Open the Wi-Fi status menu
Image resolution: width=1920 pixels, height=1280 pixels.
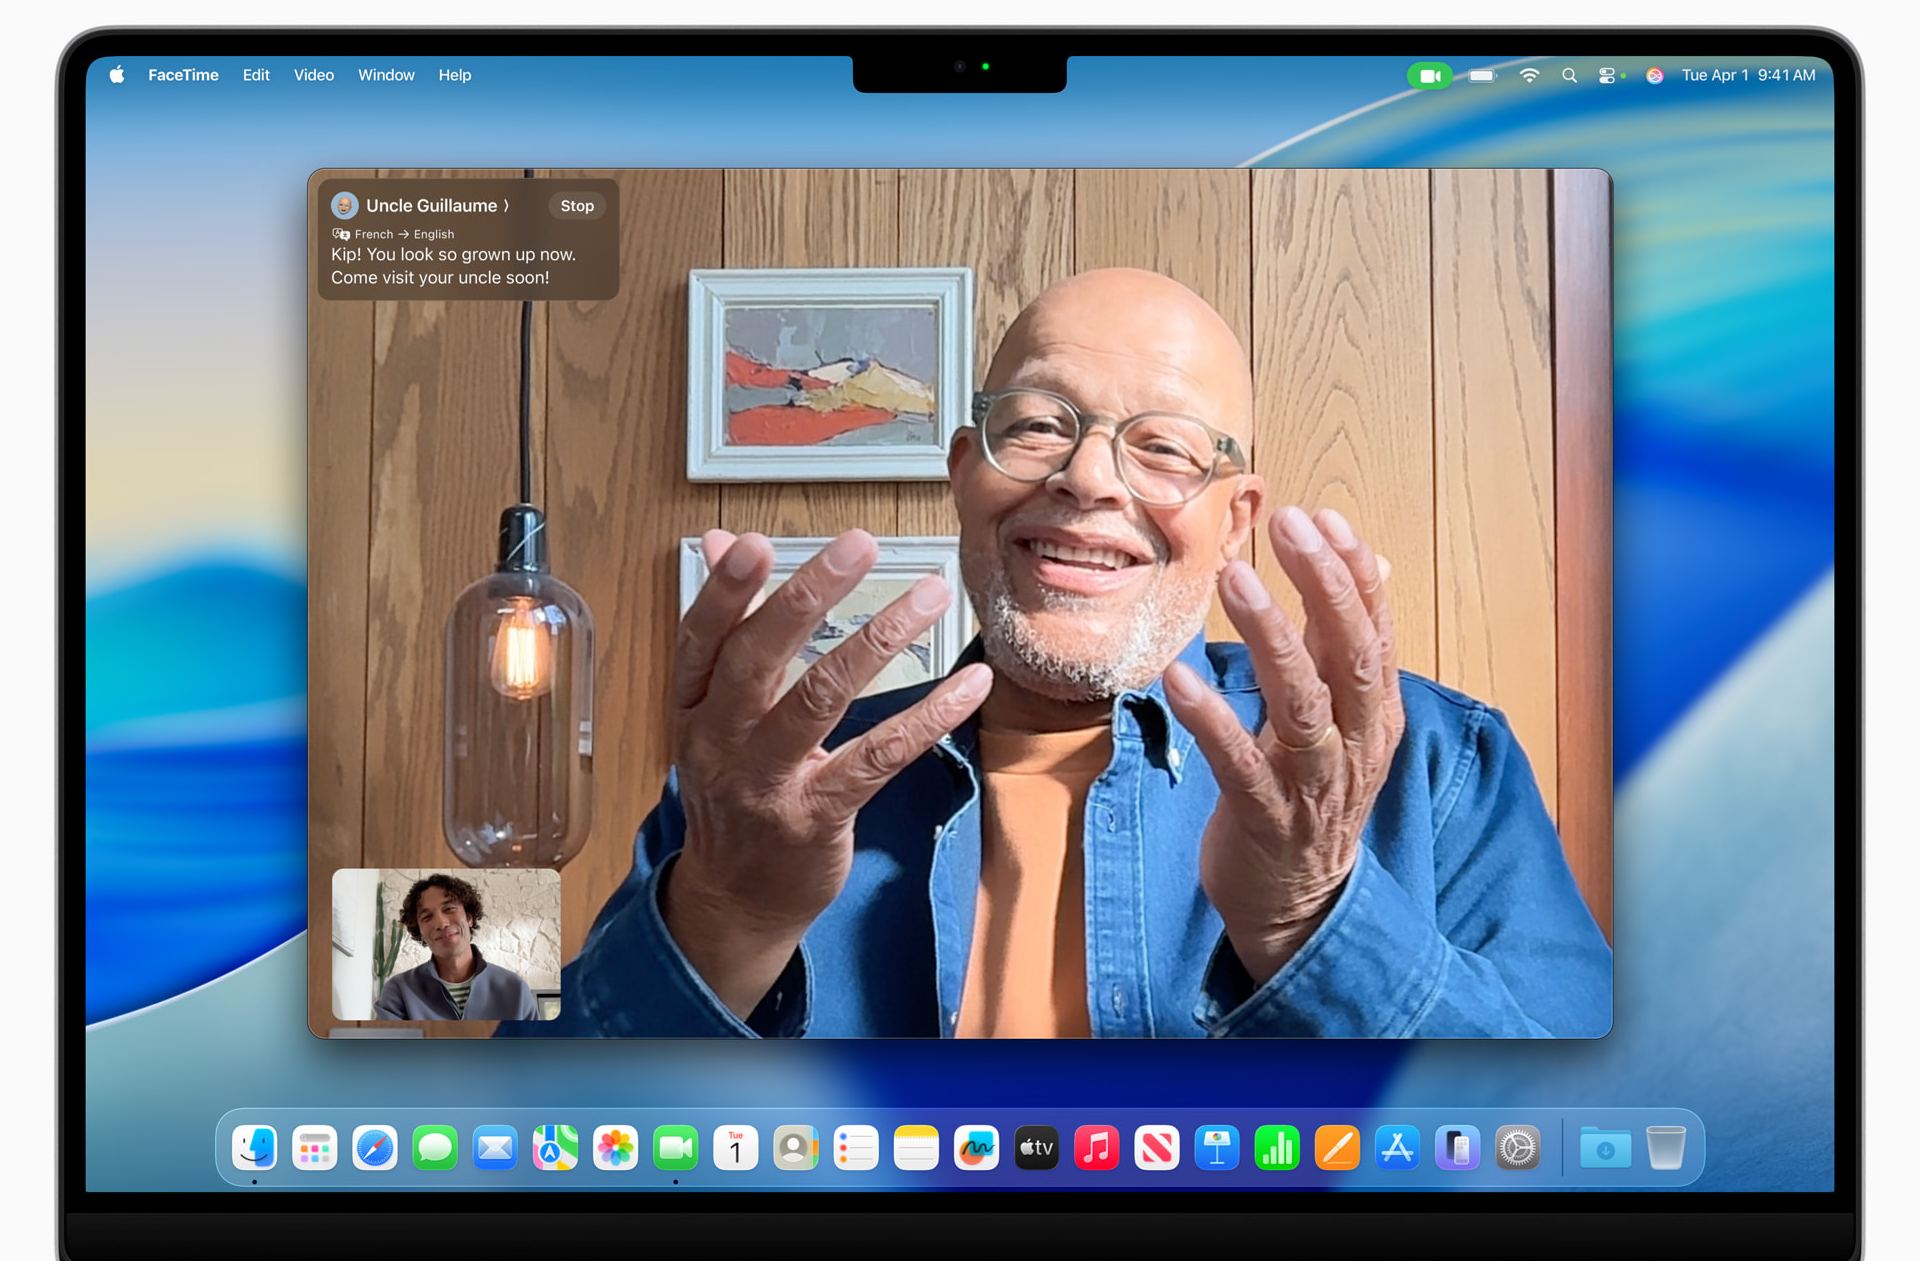click(1529, 75)
